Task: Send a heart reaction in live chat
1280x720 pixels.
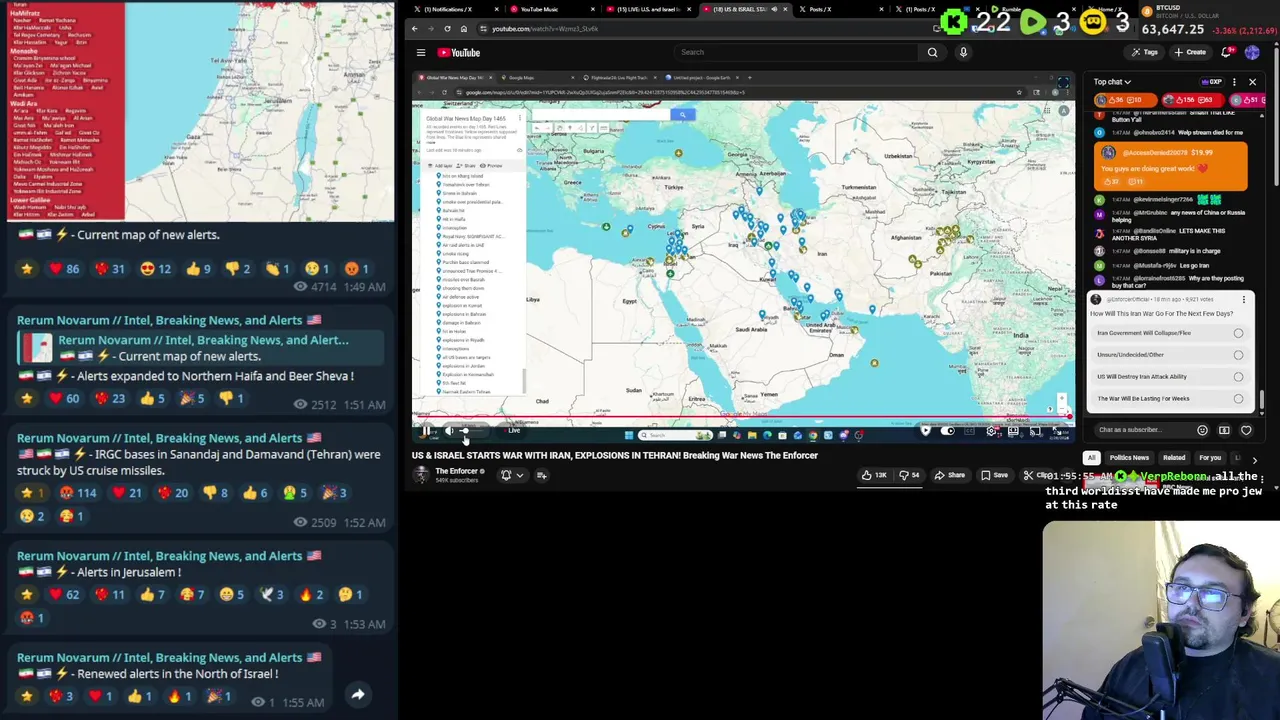Action: tap(1246, 430)
